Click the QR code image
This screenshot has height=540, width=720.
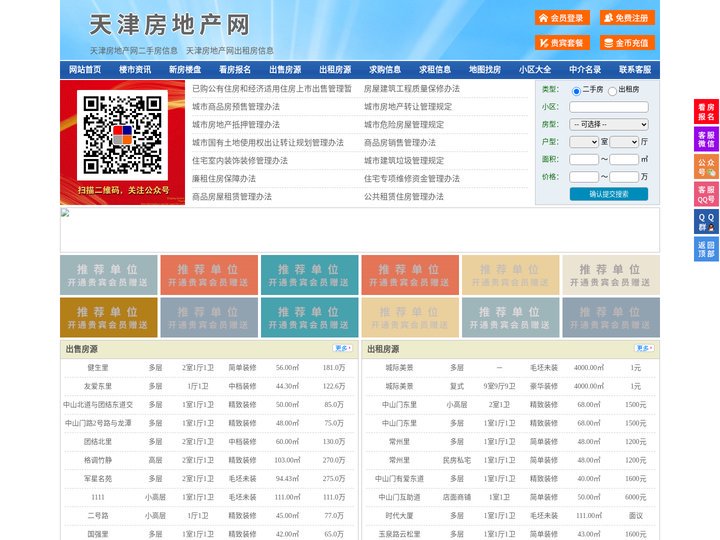click(x=123, y=135)
